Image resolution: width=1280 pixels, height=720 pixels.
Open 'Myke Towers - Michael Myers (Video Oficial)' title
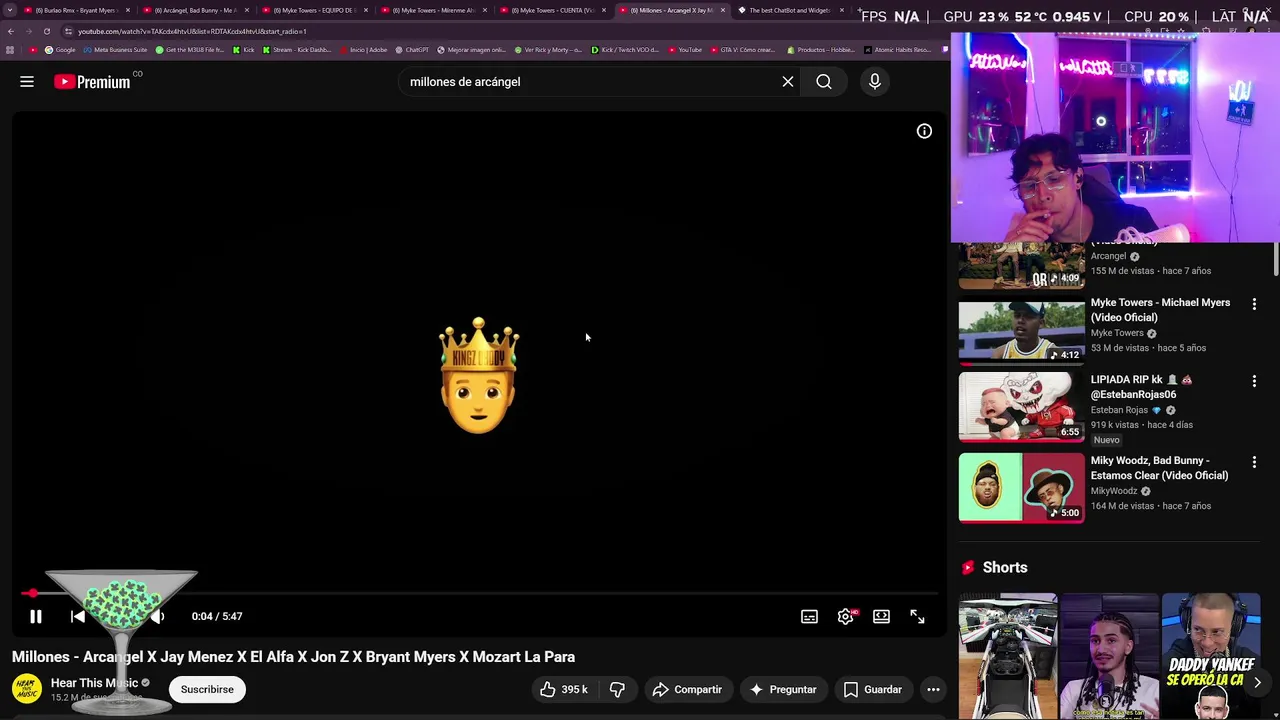[x=1160, y=310]
